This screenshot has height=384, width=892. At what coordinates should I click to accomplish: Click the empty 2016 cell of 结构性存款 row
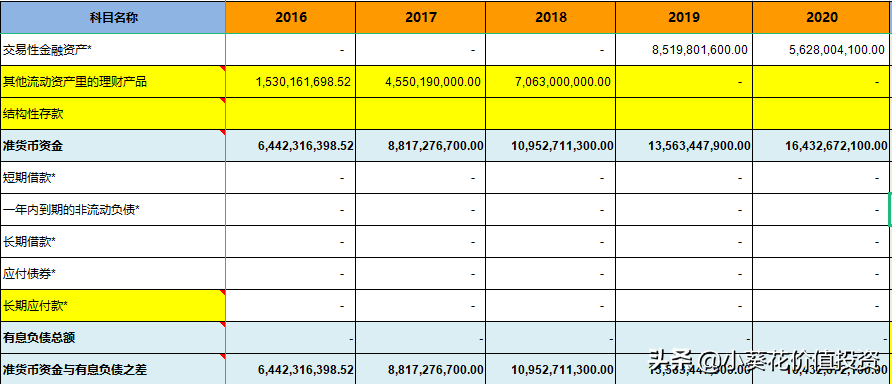(x=291, y=114)
